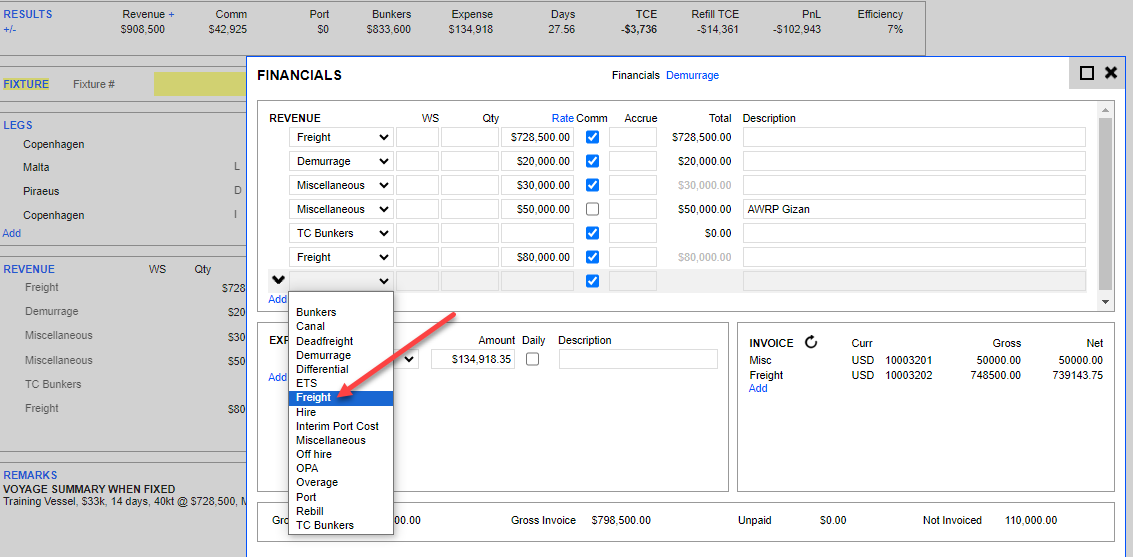Switch to the Demurrage tab link

tap(692, 75)
